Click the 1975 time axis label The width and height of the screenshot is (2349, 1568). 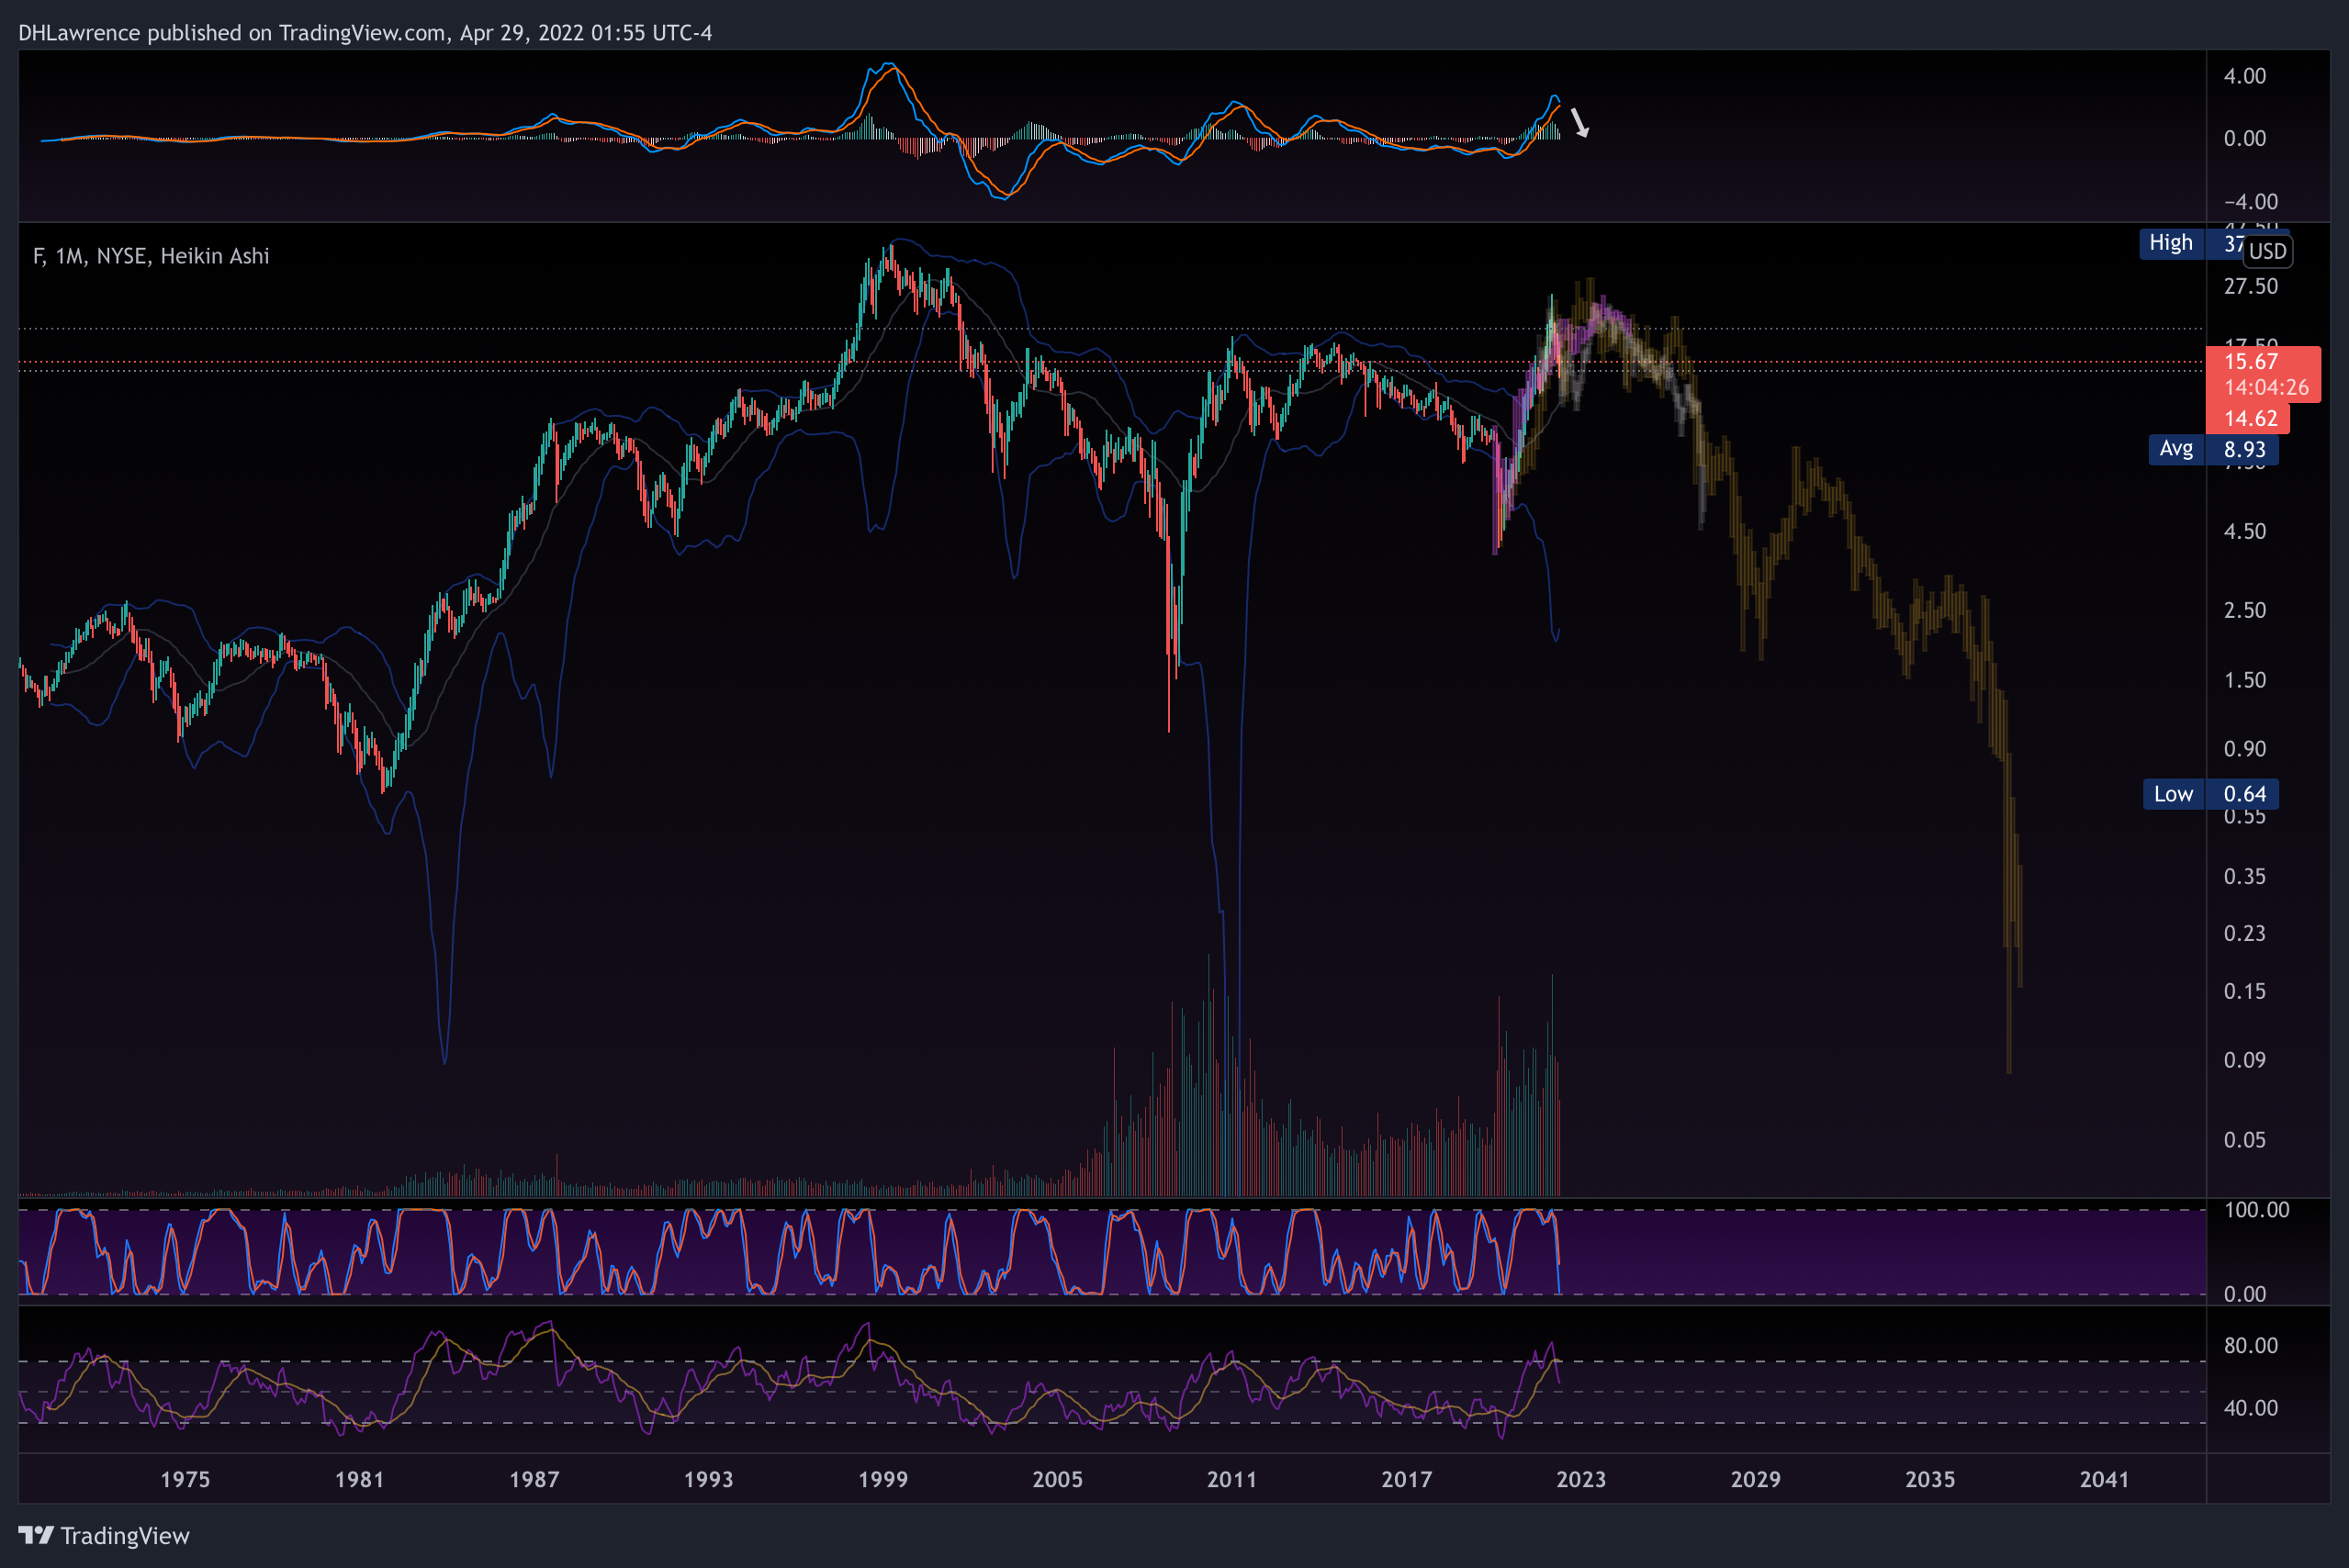point(185,1479)
